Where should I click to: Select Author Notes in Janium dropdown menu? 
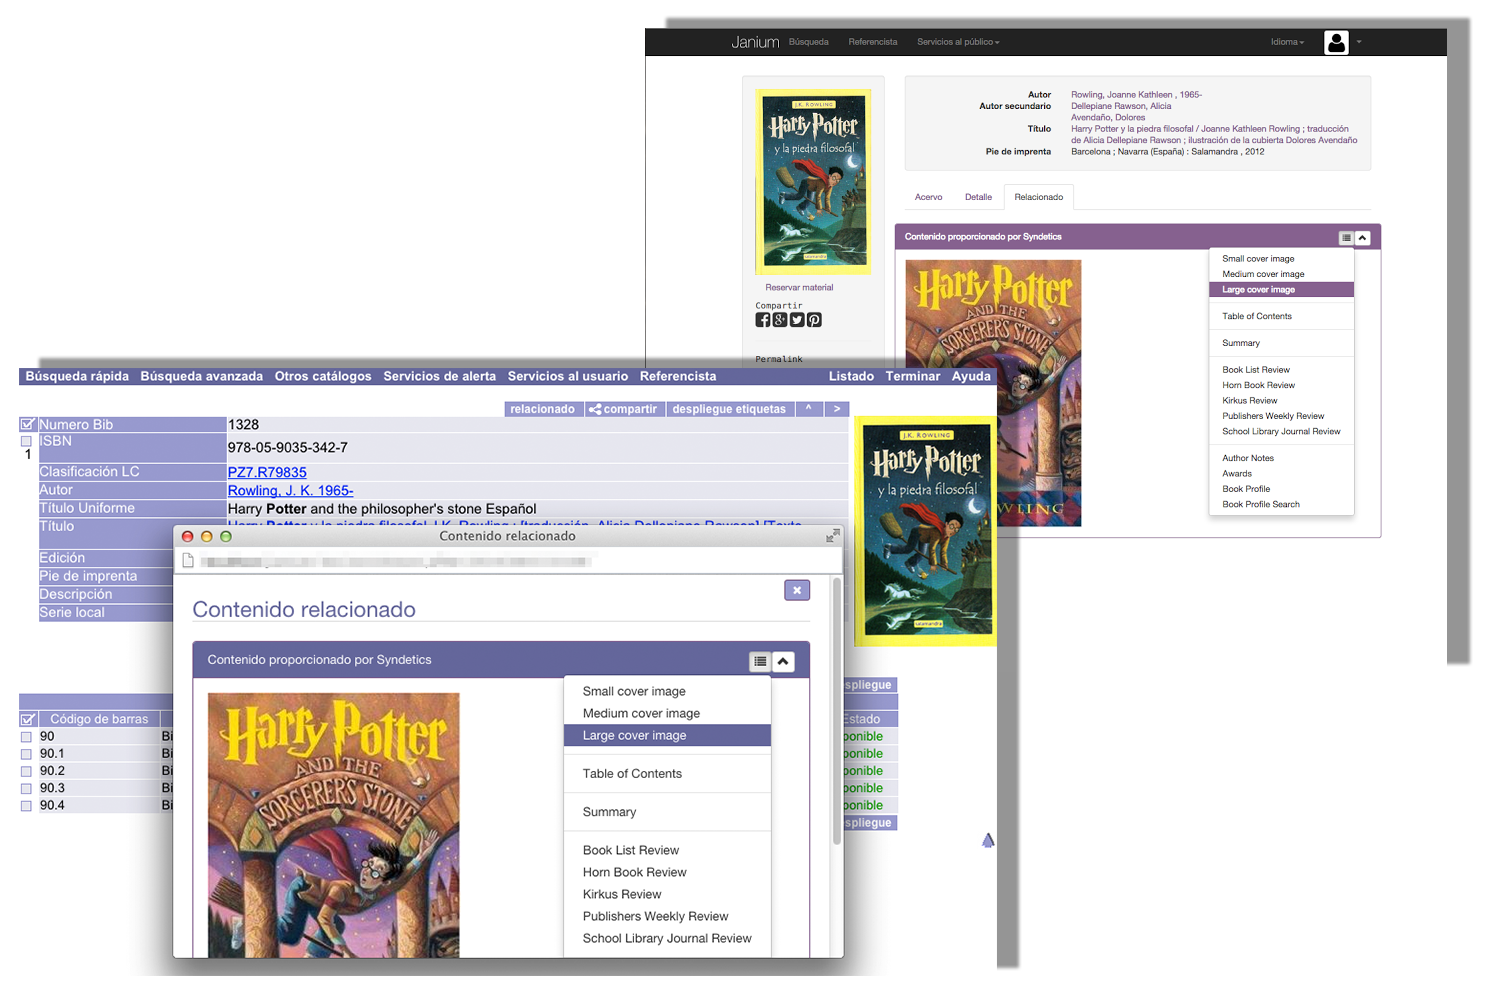pyautogui.click(x=1281, y=458)
